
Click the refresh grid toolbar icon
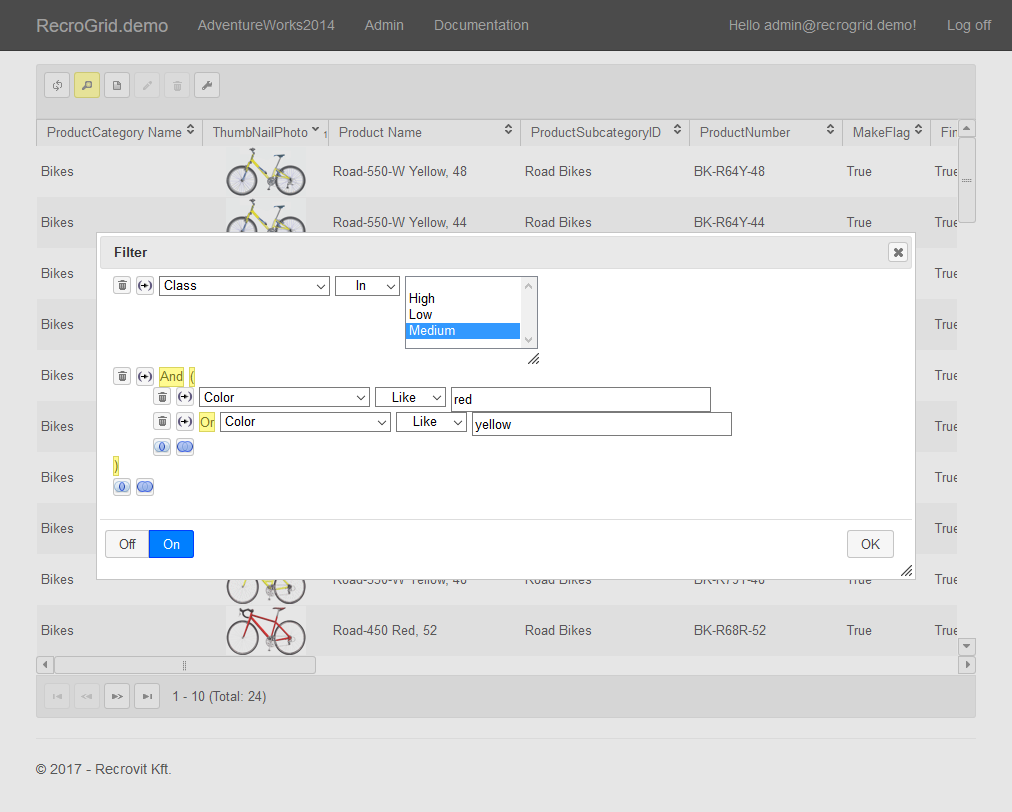57,85
